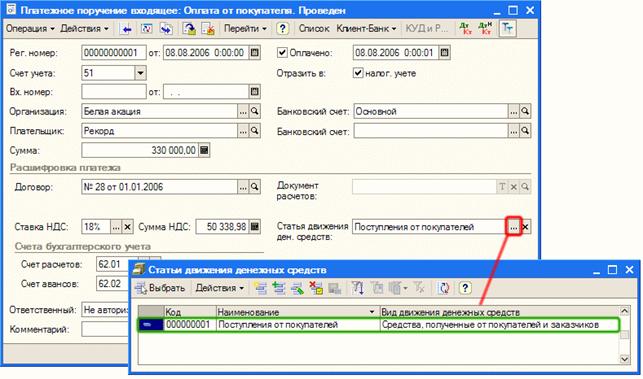Click the help question mark in main toolbar

pyautogui.click(x=283, y=29)
